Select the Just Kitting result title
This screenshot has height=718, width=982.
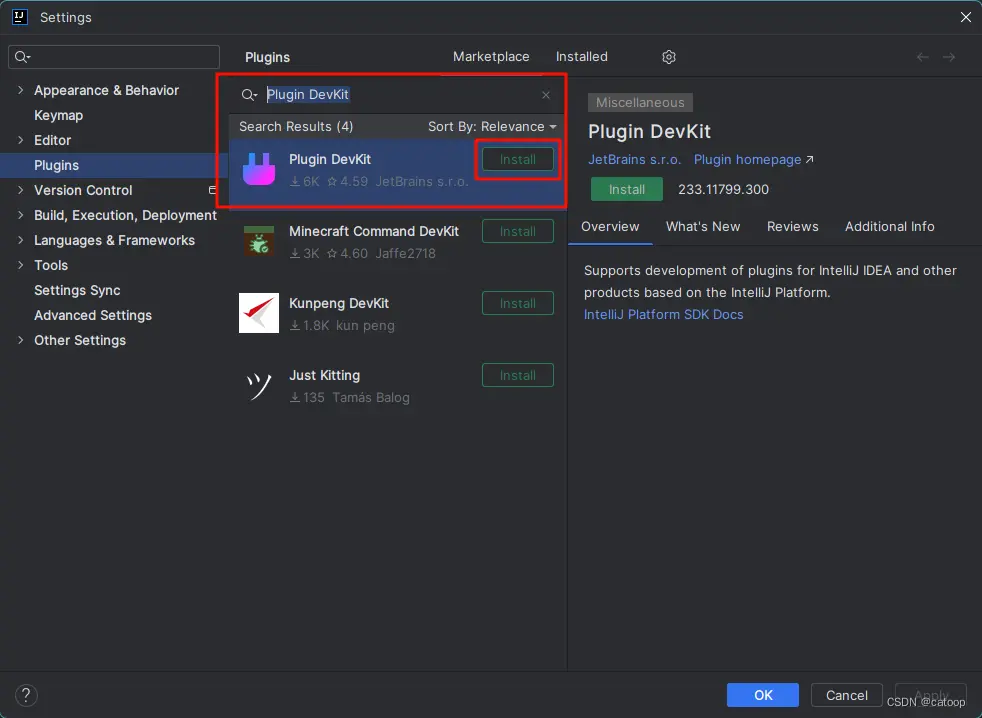pos(324,375)
